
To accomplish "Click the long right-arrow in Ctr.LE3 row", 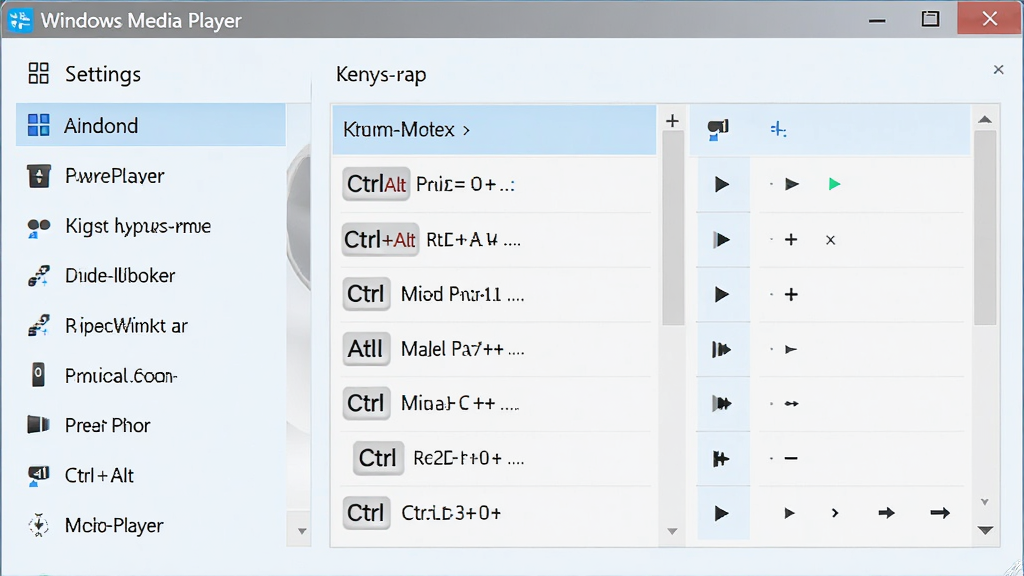I will (940, 513).
